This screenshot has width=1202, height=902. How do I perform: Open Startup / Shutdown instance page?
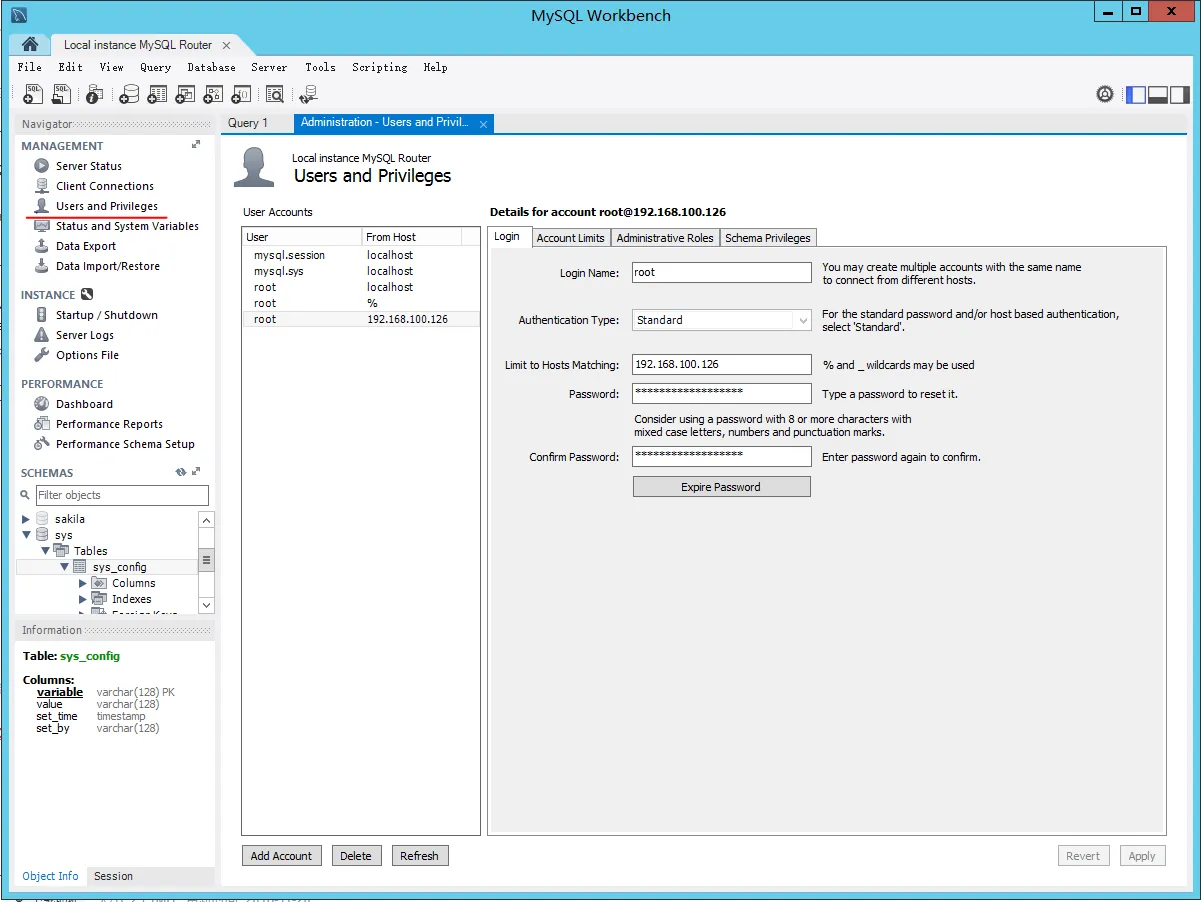(x=106, y=315)
